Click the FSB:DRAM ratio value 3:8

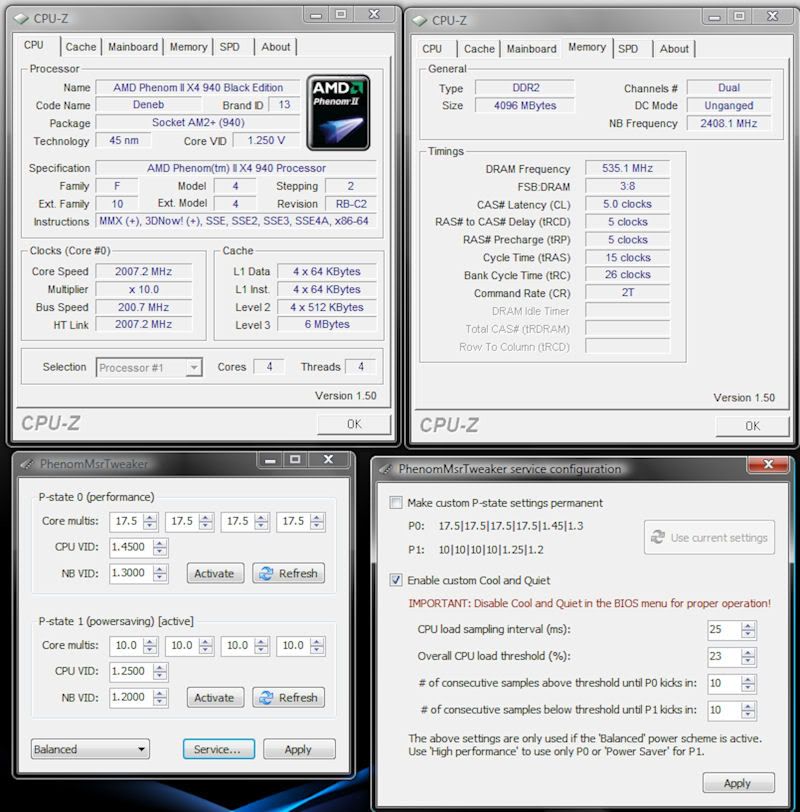(627, 186)
